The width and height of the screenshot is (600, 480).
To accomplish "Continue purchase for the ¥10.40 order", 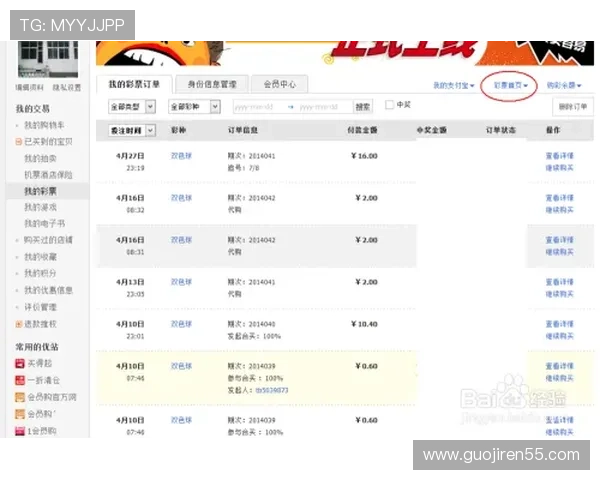I will click(559, 336).
